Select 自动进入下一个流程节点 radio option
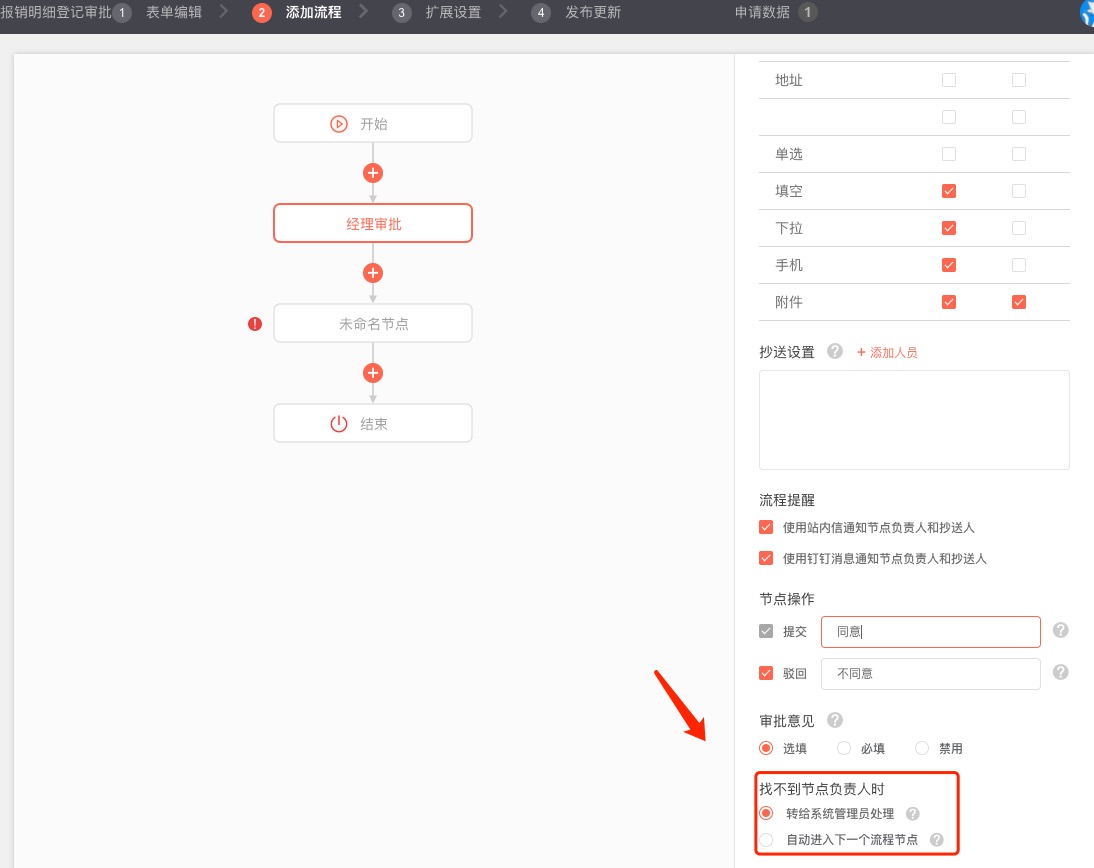1094x868 pixels. point(766,839)
